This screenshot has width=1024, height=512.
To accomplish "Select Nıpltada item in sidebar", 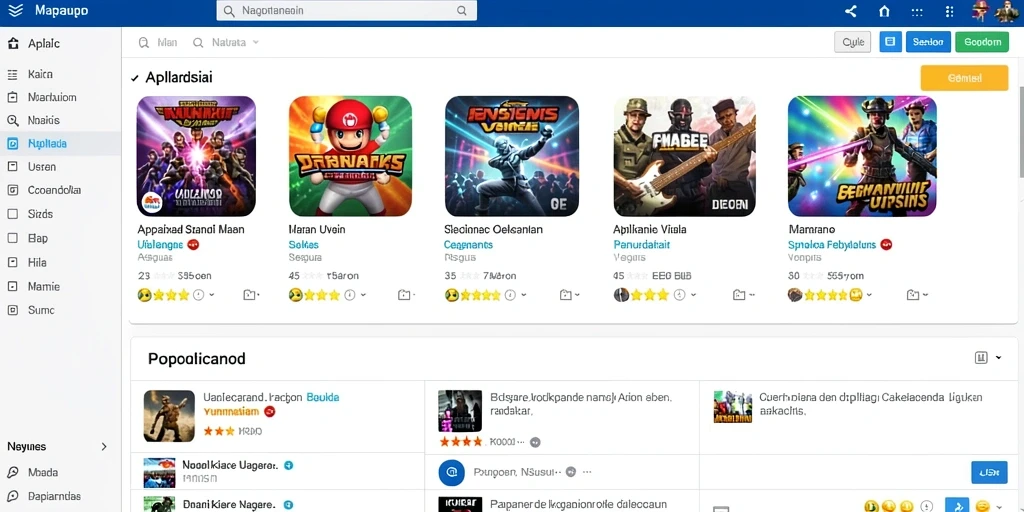I will pos(60,144).
